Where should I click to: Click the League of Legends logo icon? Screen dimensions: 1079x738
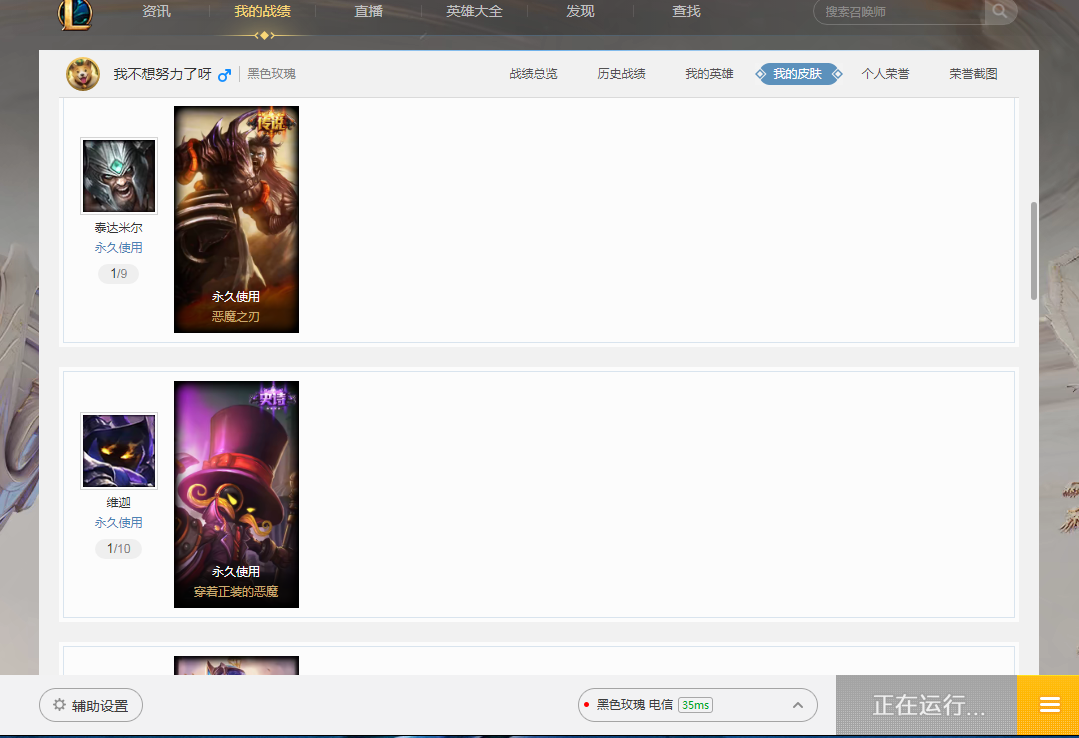pyautogui.click(x=75, y=14)
